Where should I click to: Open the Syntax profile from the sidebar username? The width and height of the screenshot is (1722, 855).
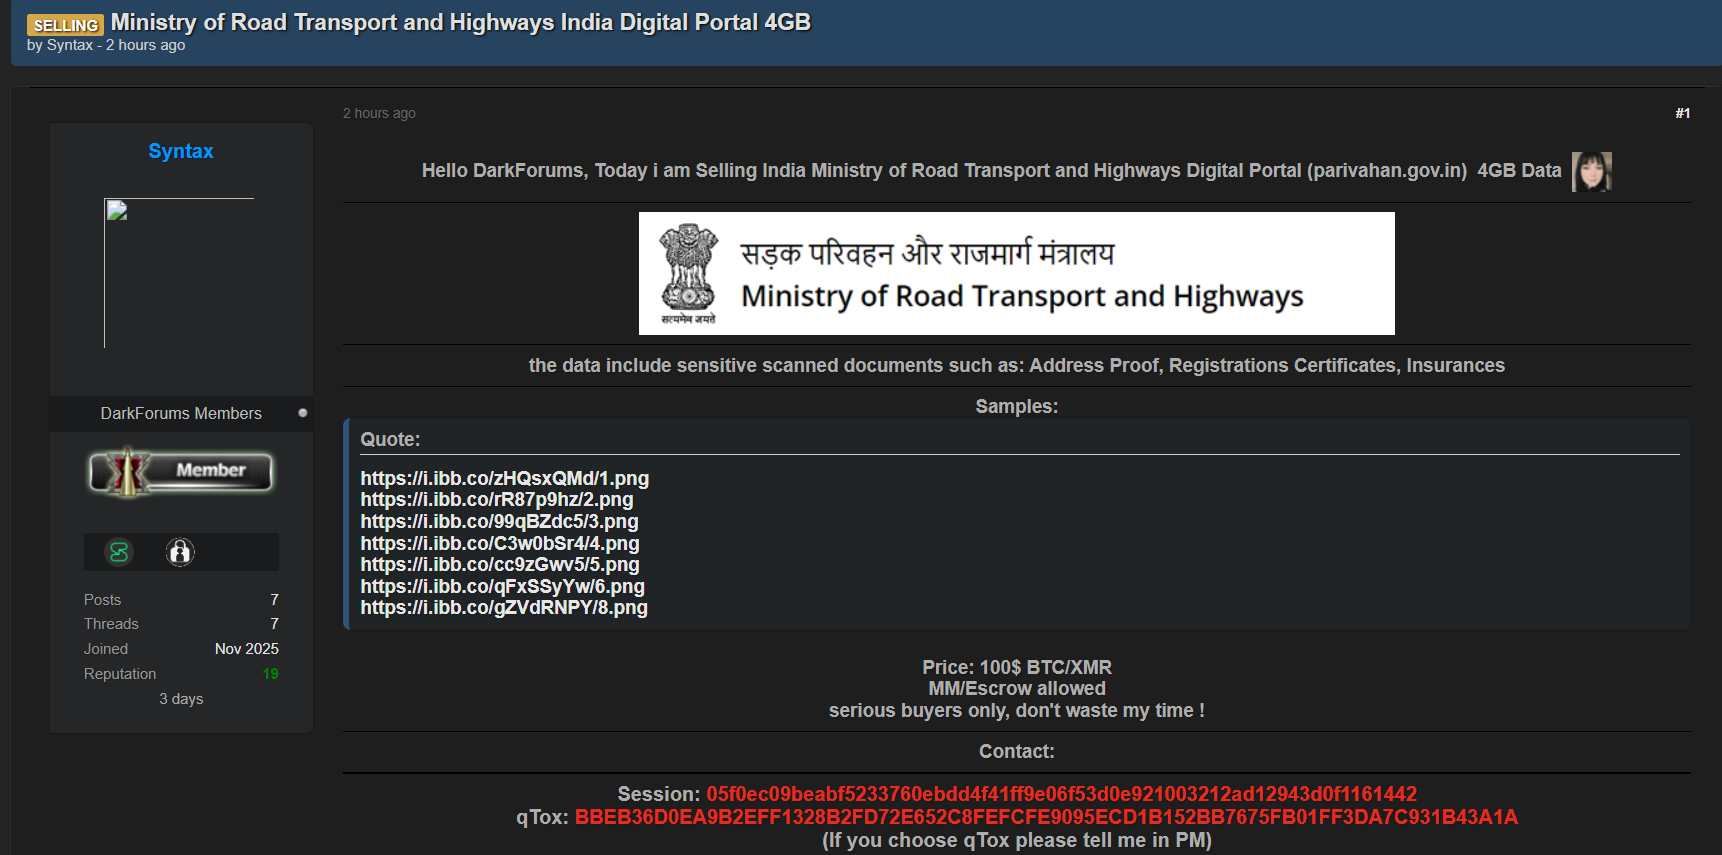(x=181, y=151)
